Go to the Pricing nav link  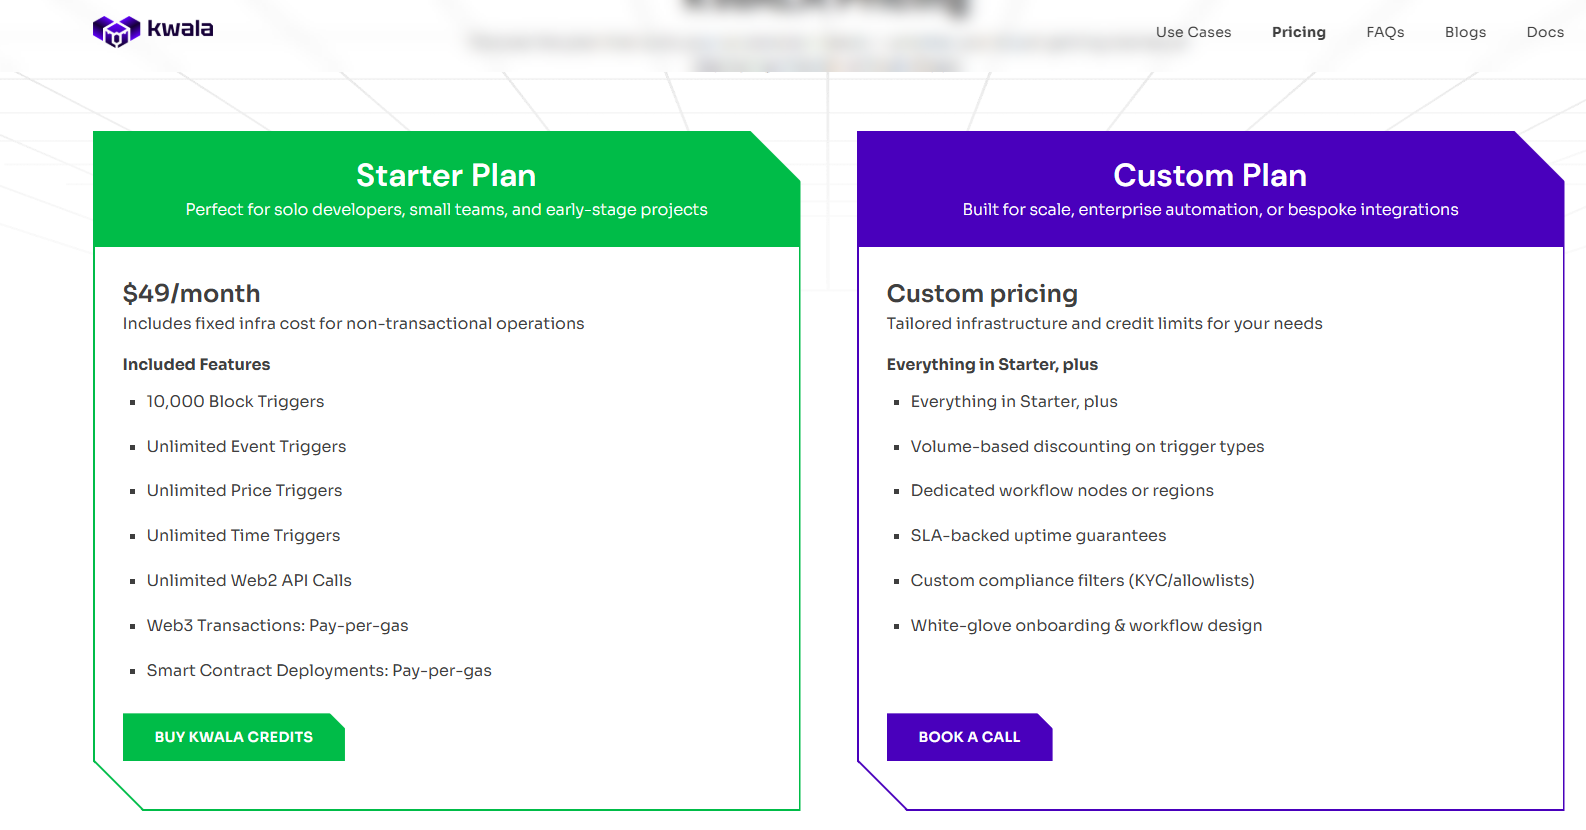[x=1298, y=32]
